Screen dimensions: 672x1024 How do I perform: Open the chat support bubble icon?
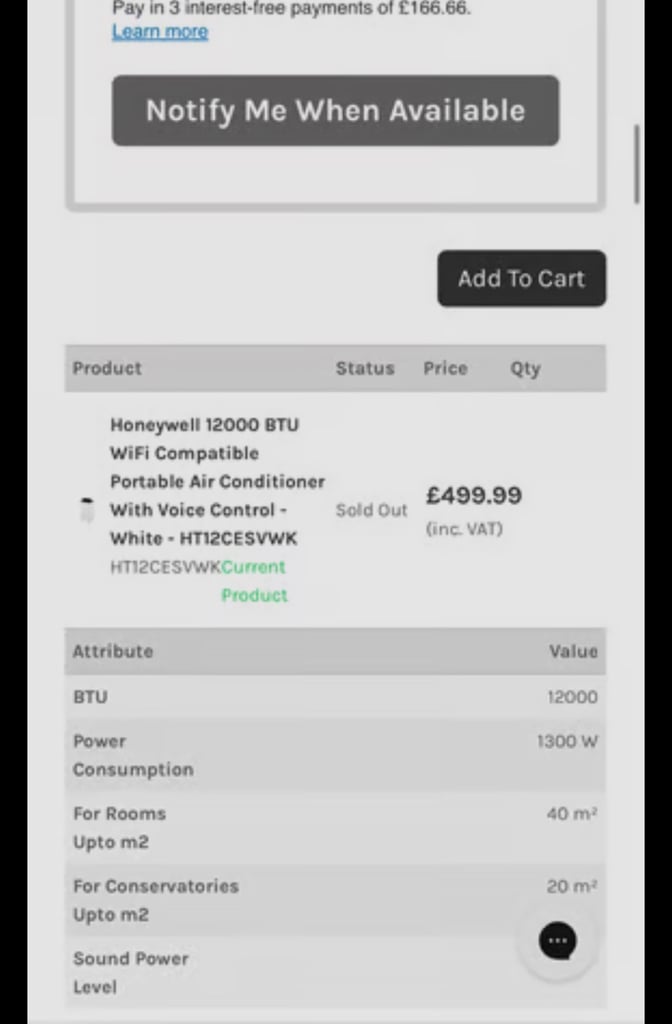tap(557, 941)
